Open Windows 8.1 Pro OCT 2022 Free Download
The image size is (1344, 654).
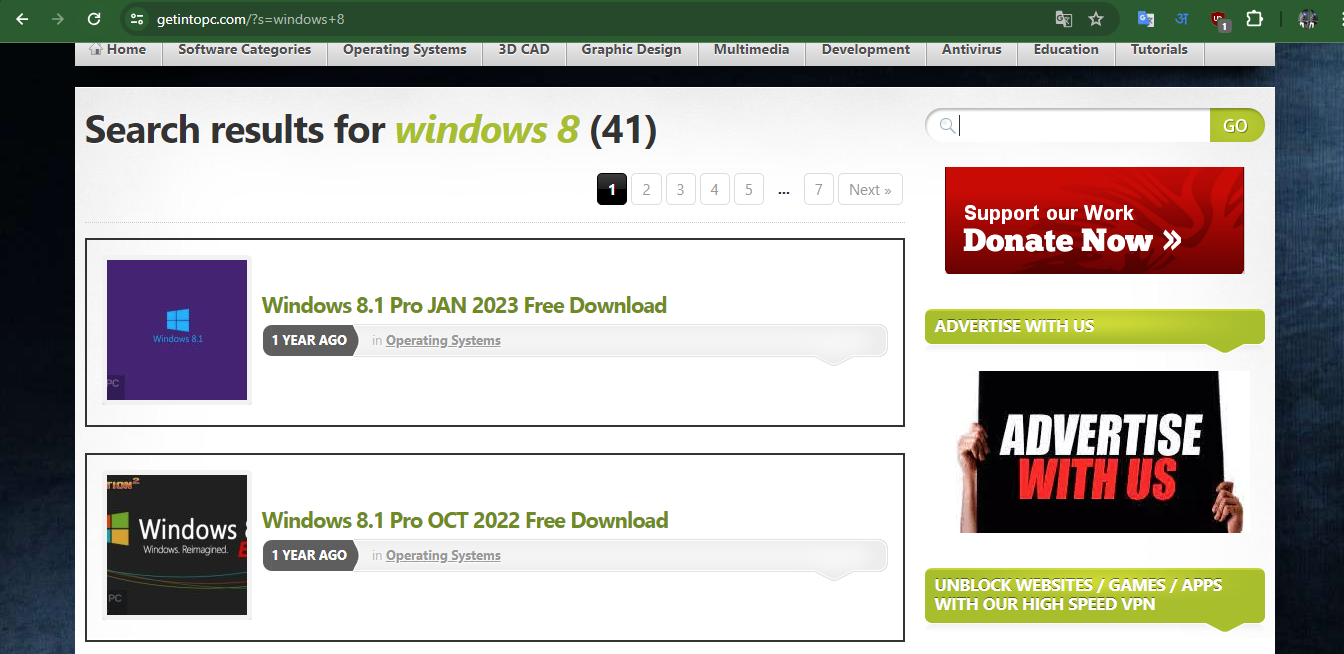(465, 520)
